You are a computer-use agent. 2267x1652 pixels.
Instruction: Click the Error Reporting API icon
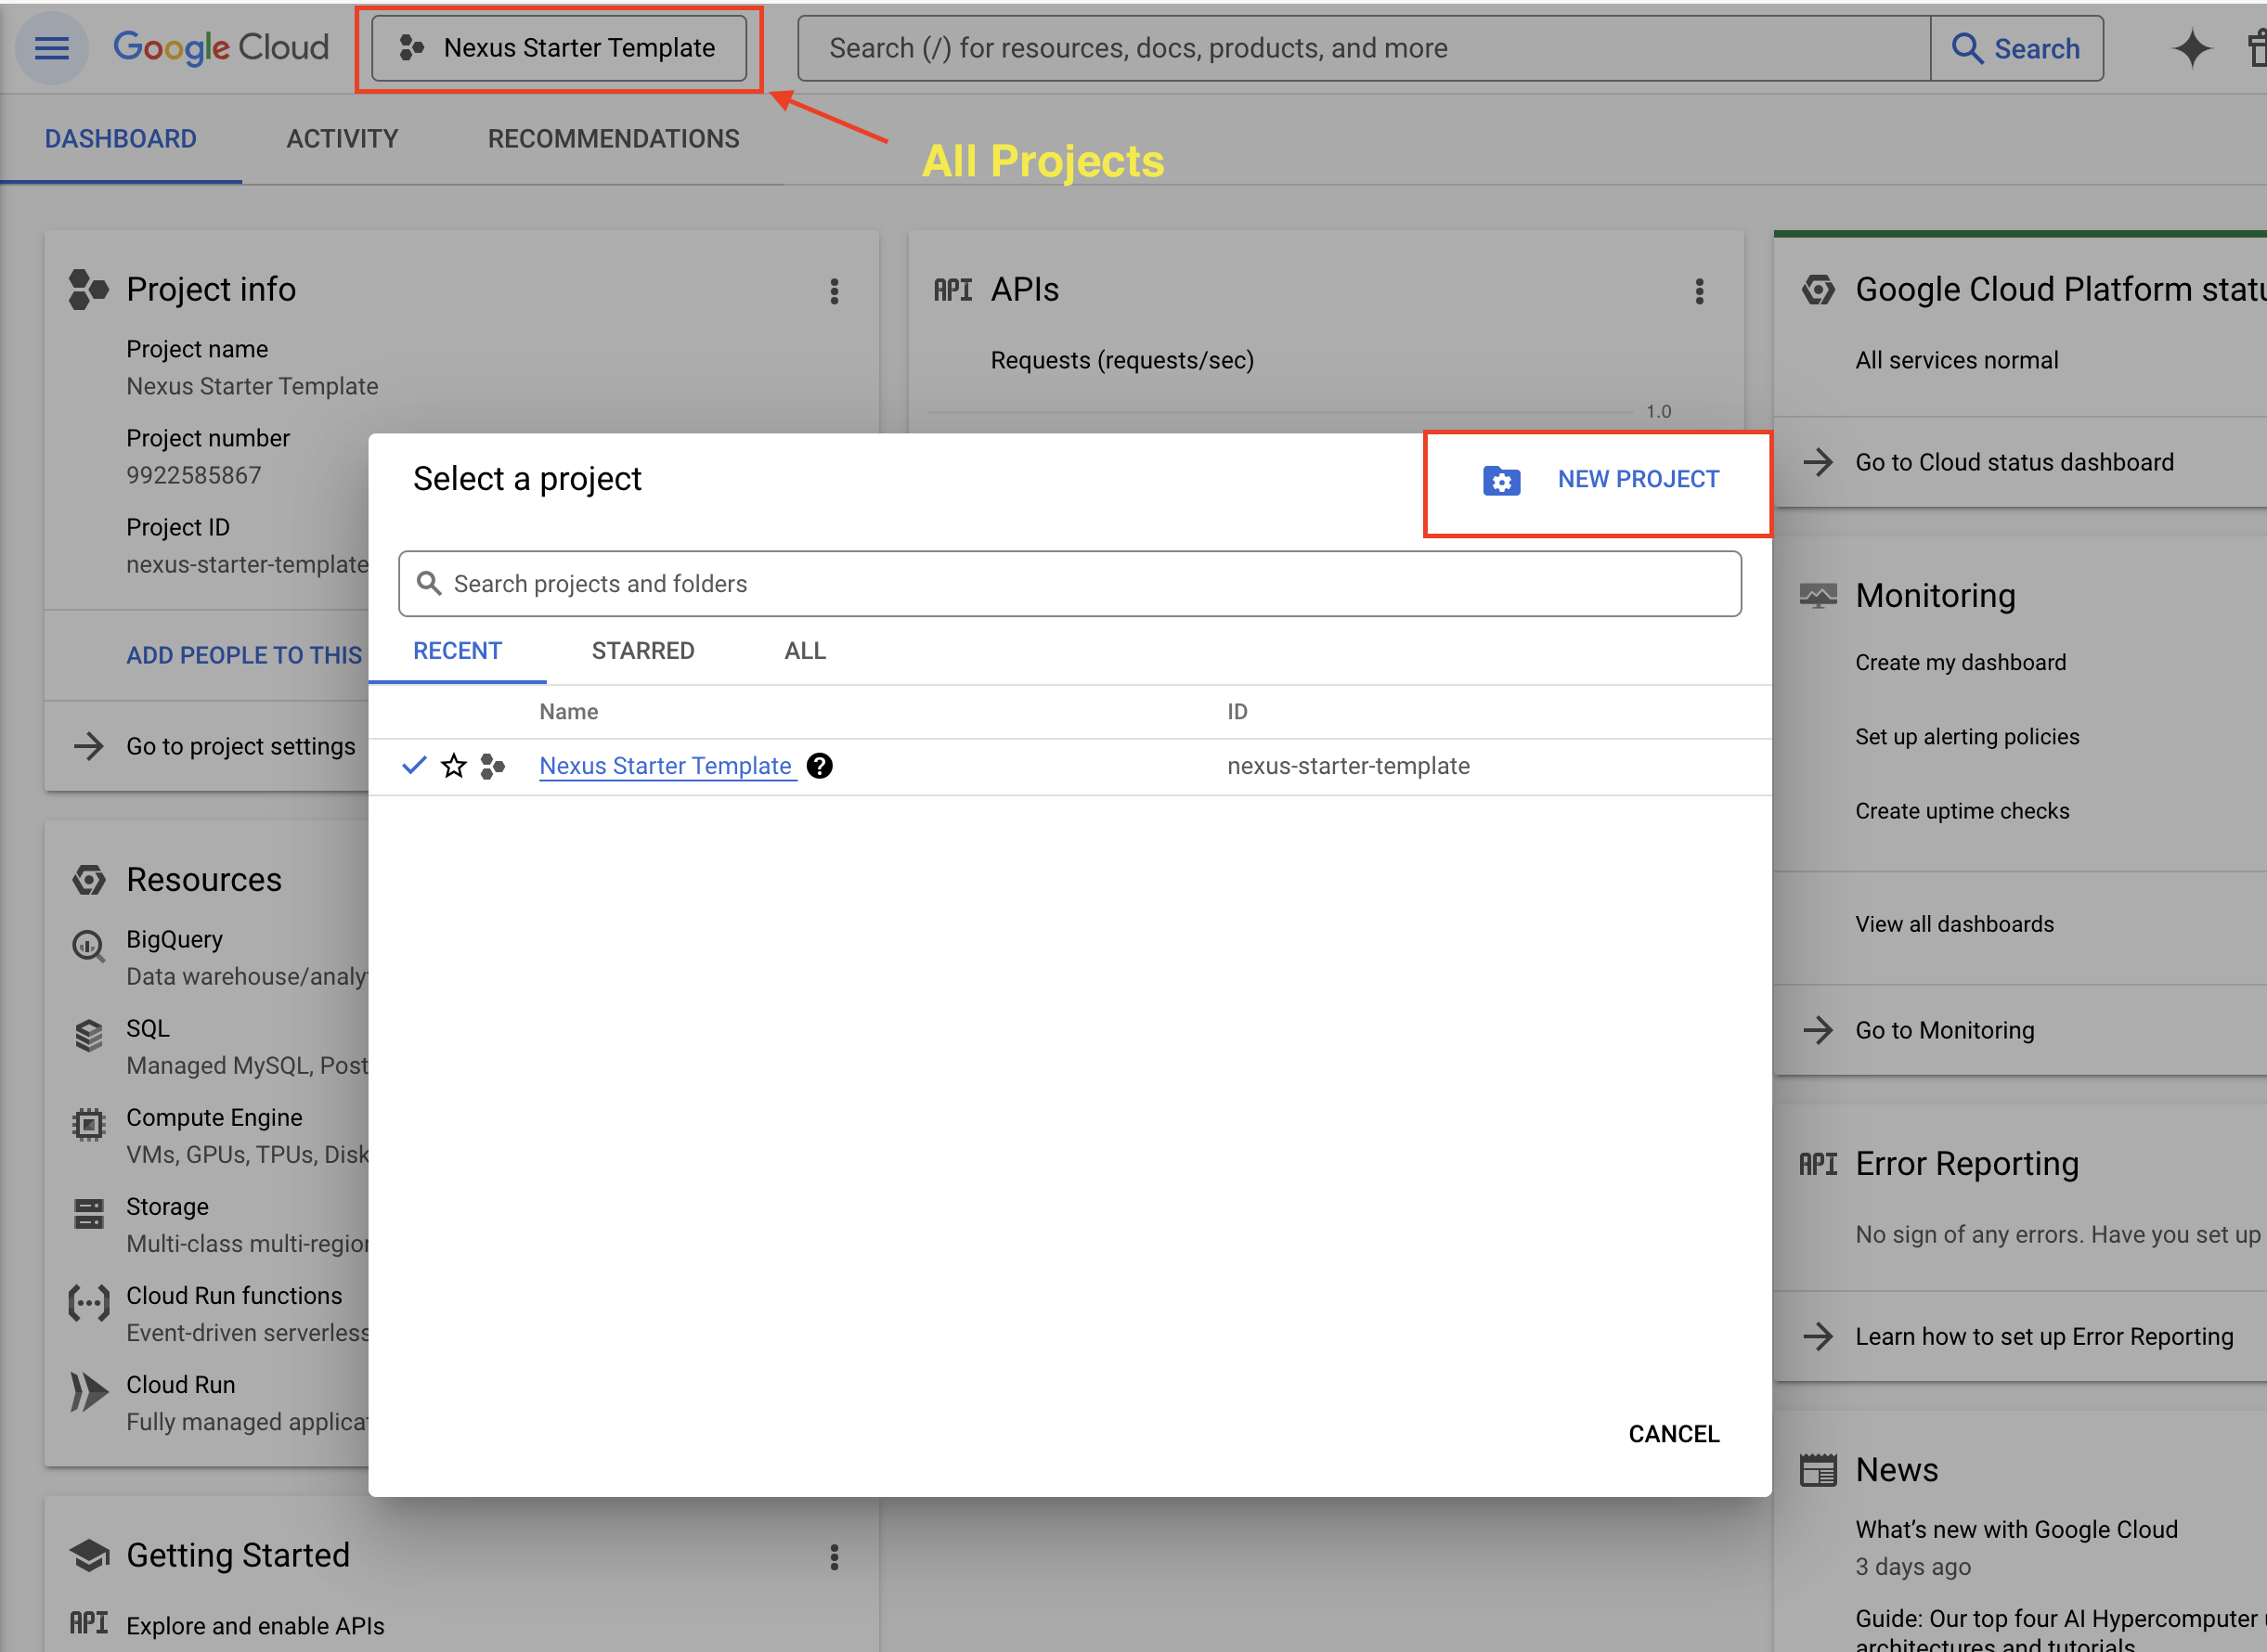pos(1818,1164)
